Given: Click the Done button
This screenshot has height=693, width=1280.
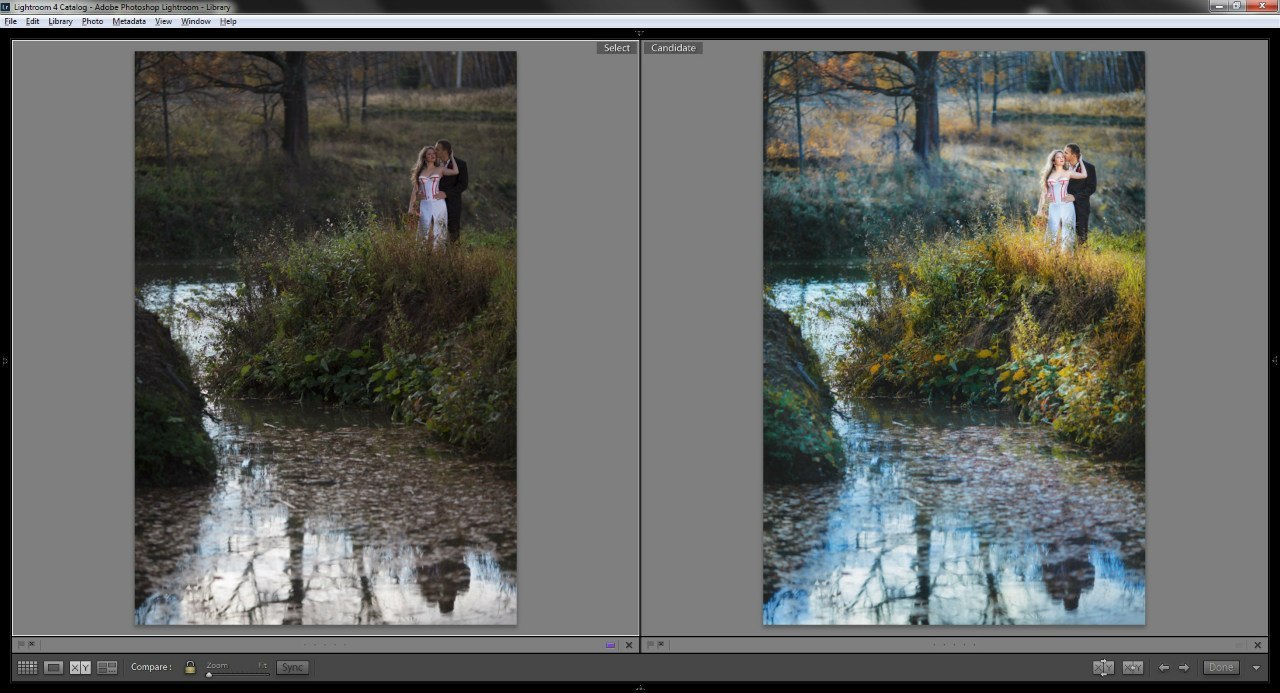Looking at the screenshot, I should click(x=1221, y=667).
